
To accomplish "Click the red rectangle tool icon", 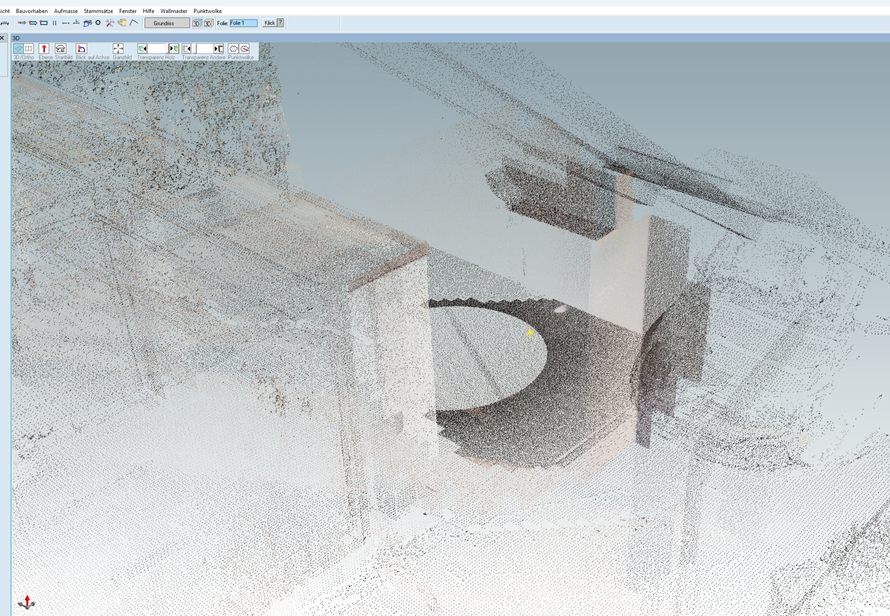I will coord(44,23).
